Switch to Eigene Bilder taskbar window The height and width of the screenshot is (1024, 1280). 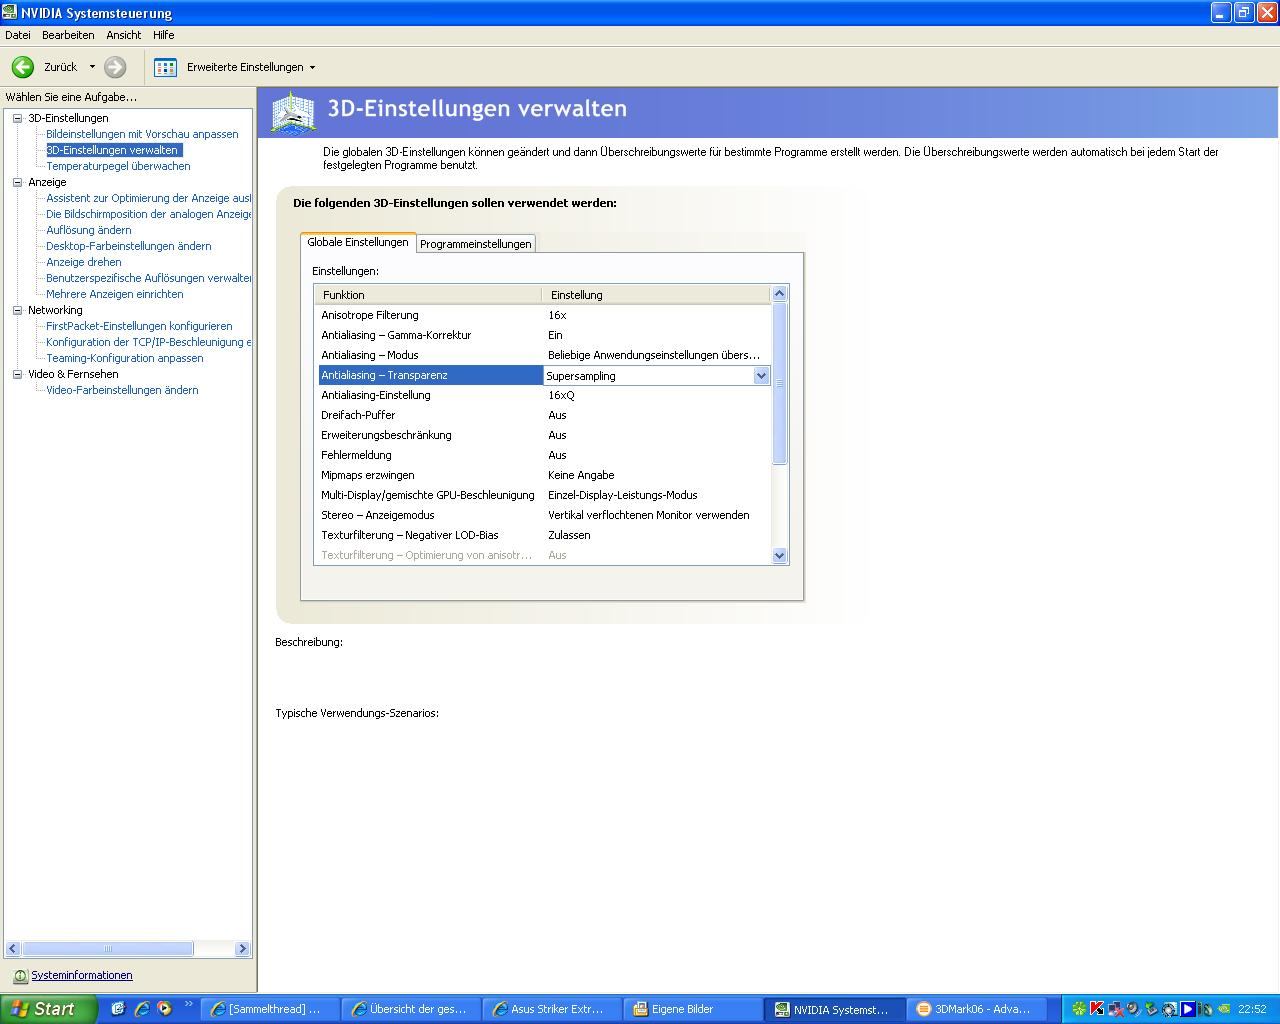(694, 1009)
